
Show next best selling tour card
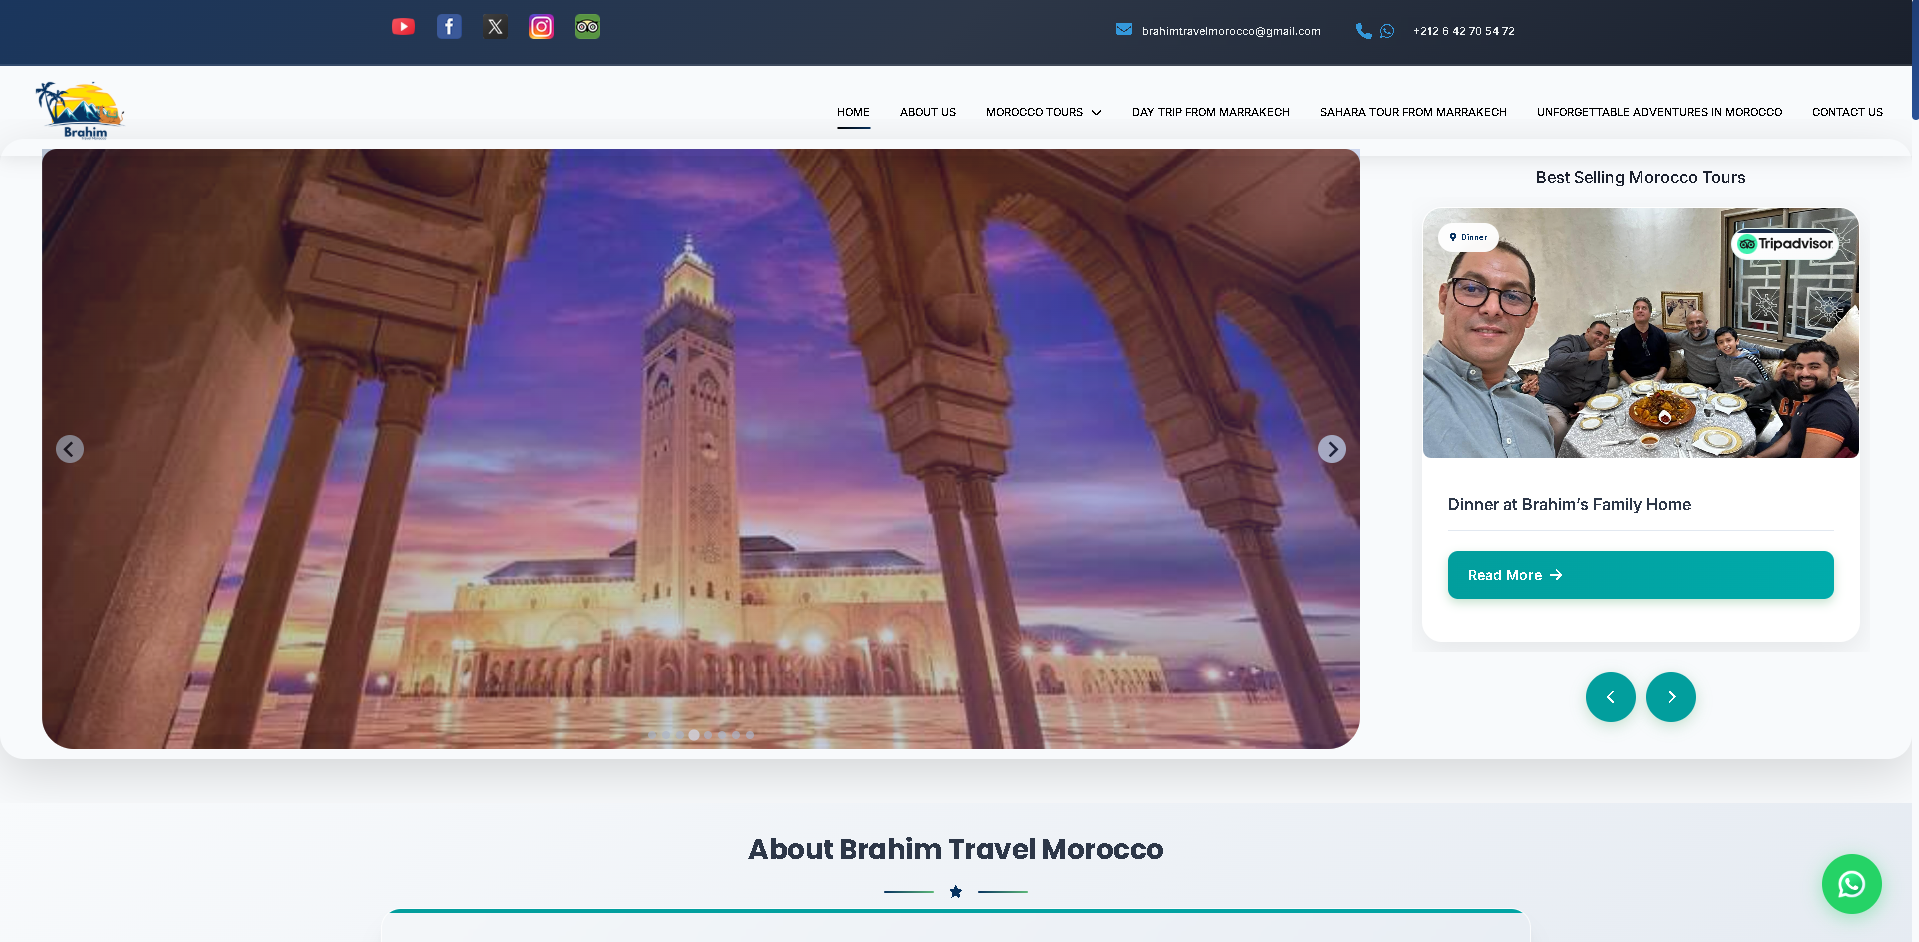tap(1670, 697)
